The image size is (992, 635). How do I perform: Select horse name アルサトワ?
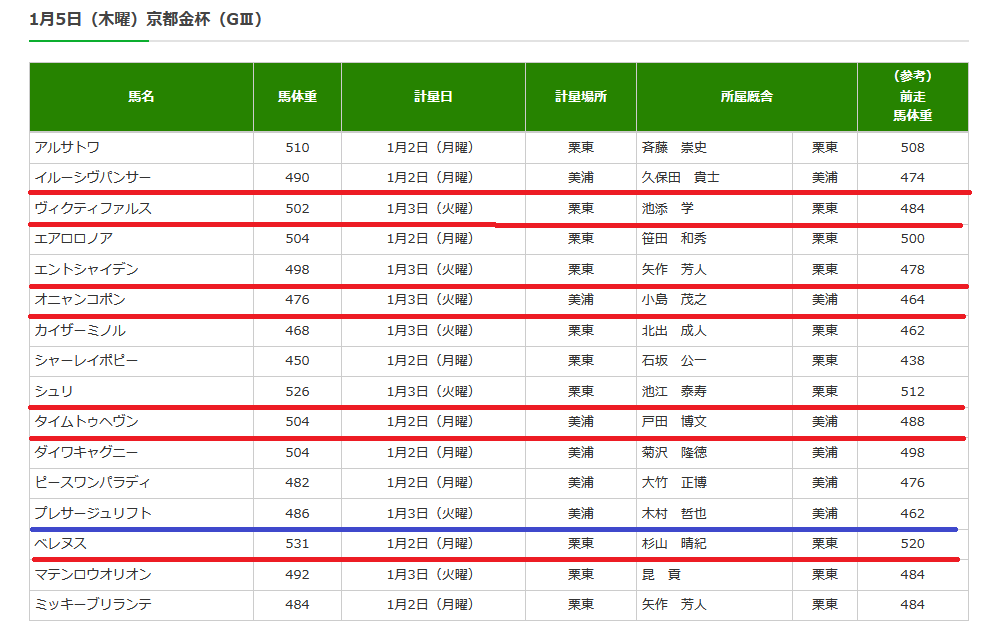pos(67,147)
